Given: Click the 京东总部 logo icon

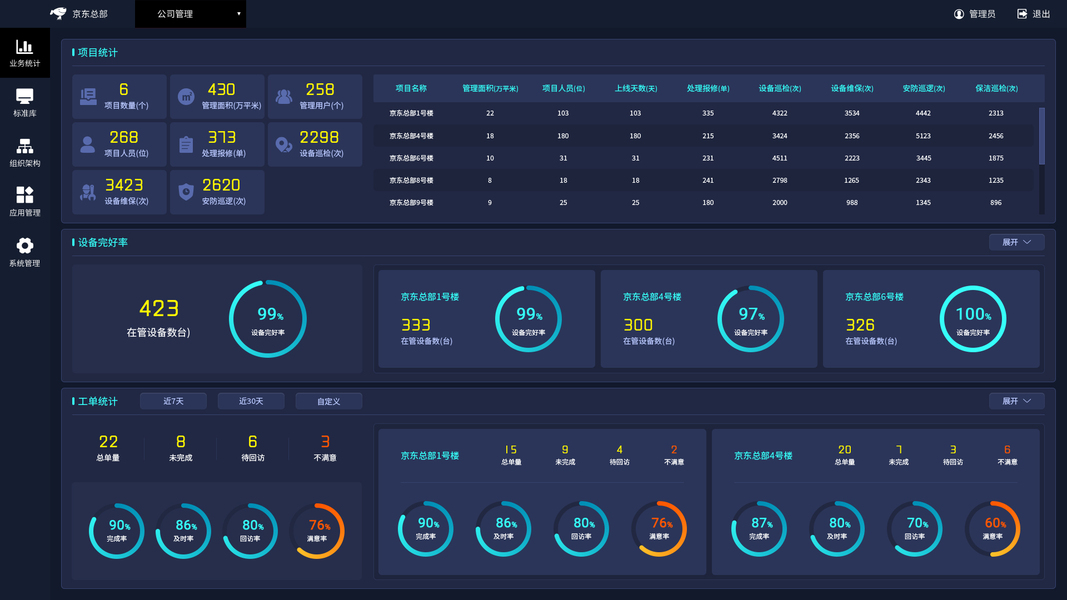Looking at the screenshot, I should click(59, 14).
